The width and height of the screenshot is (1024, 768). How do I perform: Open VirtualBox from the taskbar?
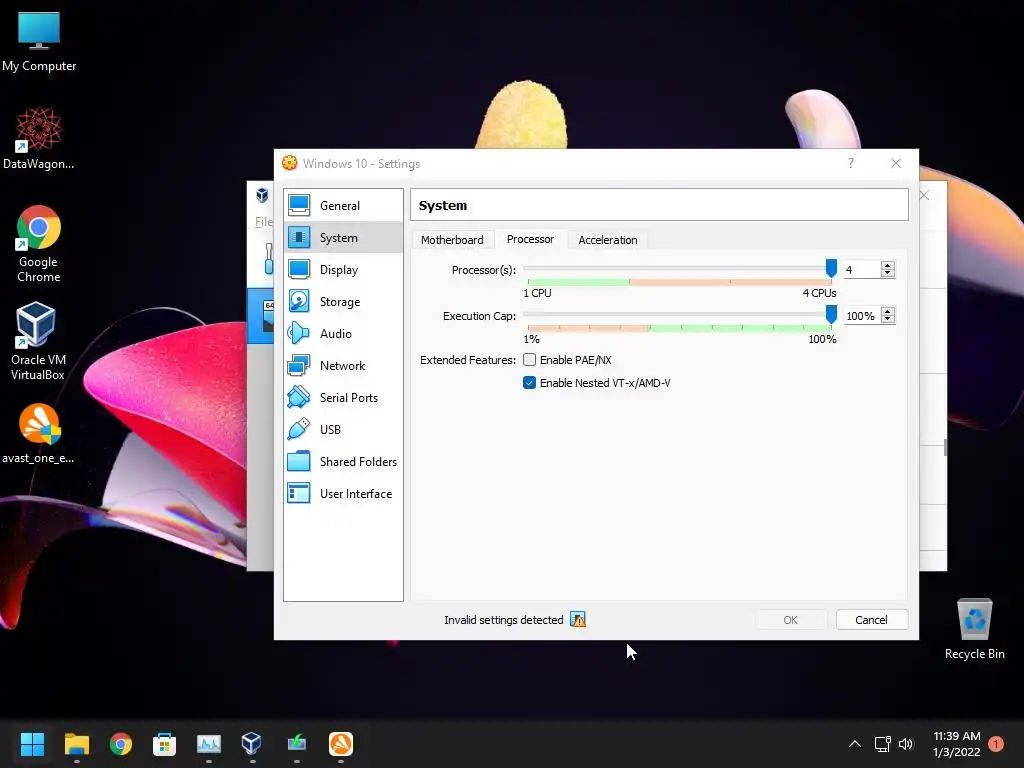[x=252, y=744]
